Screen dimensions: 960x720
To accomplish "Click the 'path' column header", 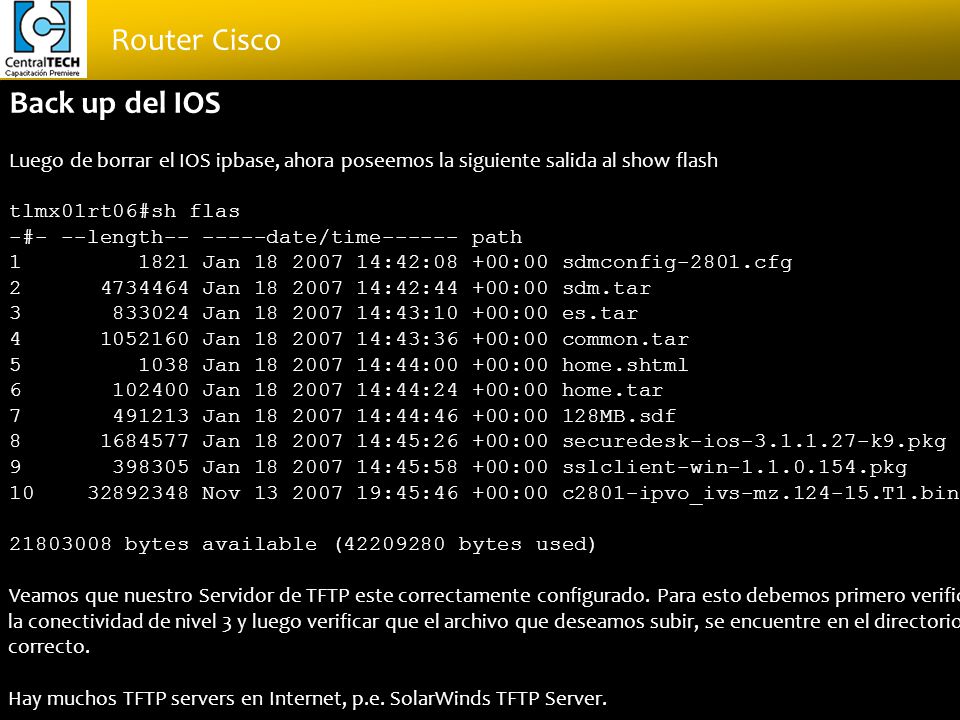I will 497,238.
